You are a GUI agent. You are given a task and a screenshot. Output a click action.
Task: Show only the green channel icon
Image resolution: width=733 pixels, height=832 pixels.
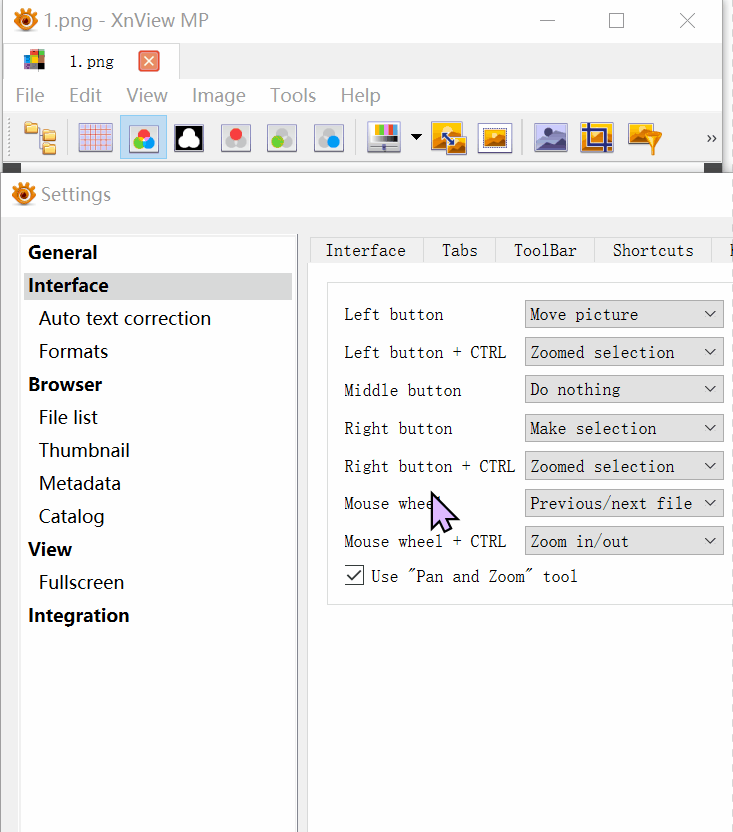[282, 138]
